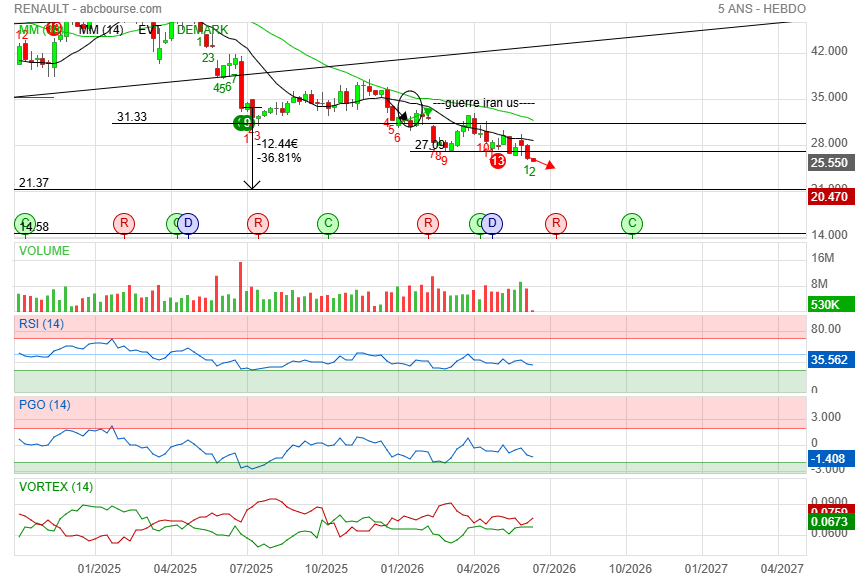Click the chart title RENAULT - abcbourse.com
The image size is (855, 579).
click(88, 9)
